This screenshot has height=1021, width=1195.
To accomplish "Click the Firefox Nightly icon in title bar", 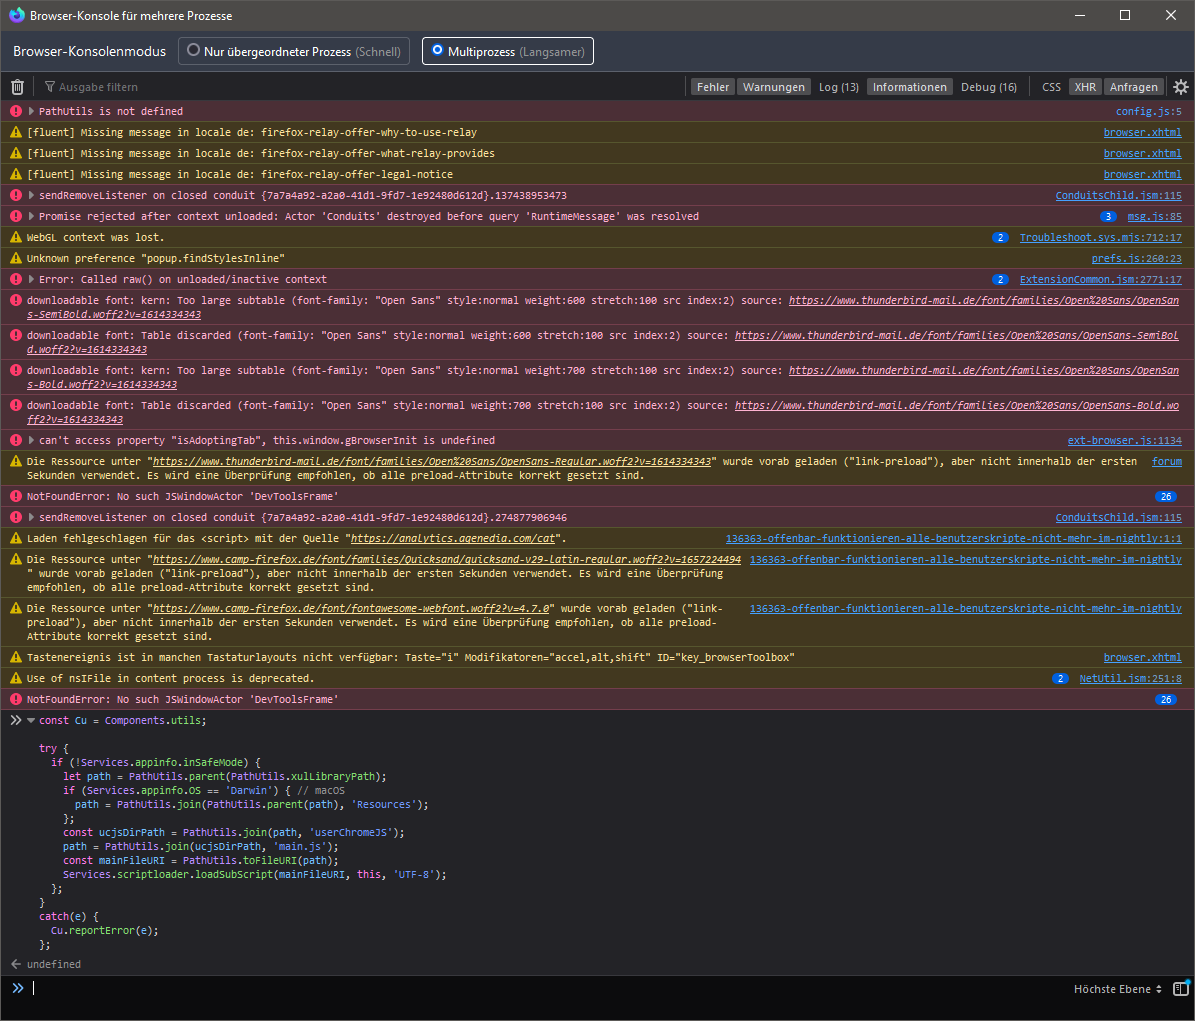I will coord(16,15).
